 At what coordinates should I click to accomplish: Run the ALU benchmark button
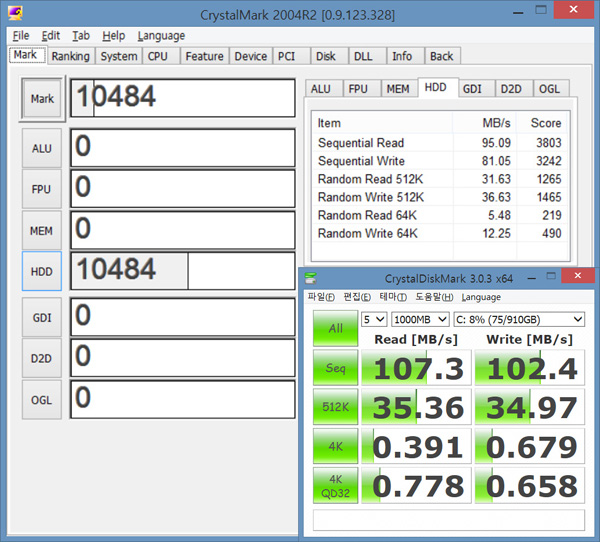point(42,148)
